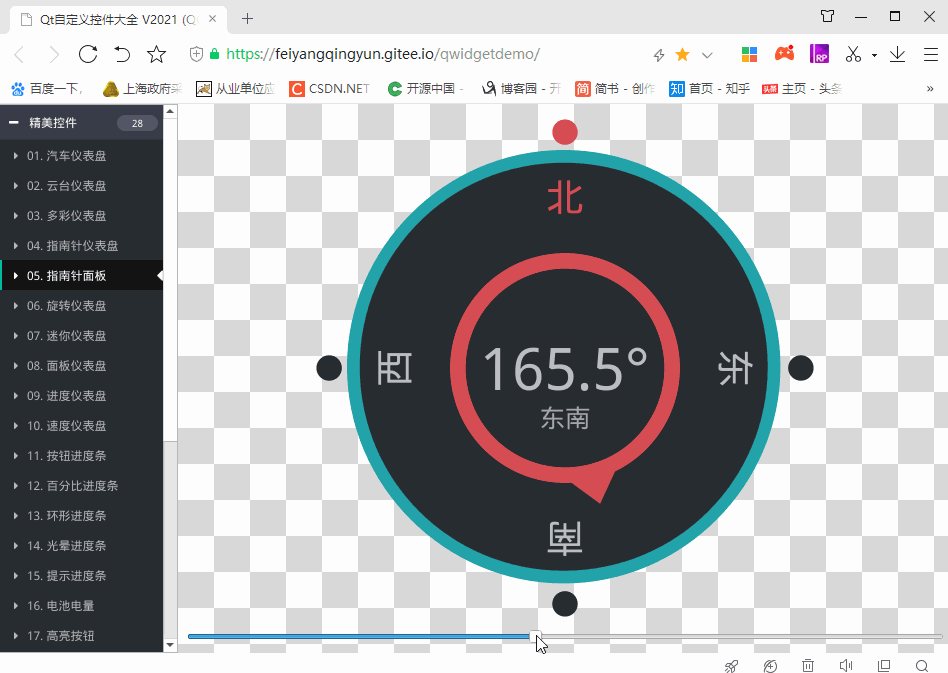Open the trash clear-data icon at the bottom
Viewport: 948px width, 673px height.
click(x=807, y=665)
